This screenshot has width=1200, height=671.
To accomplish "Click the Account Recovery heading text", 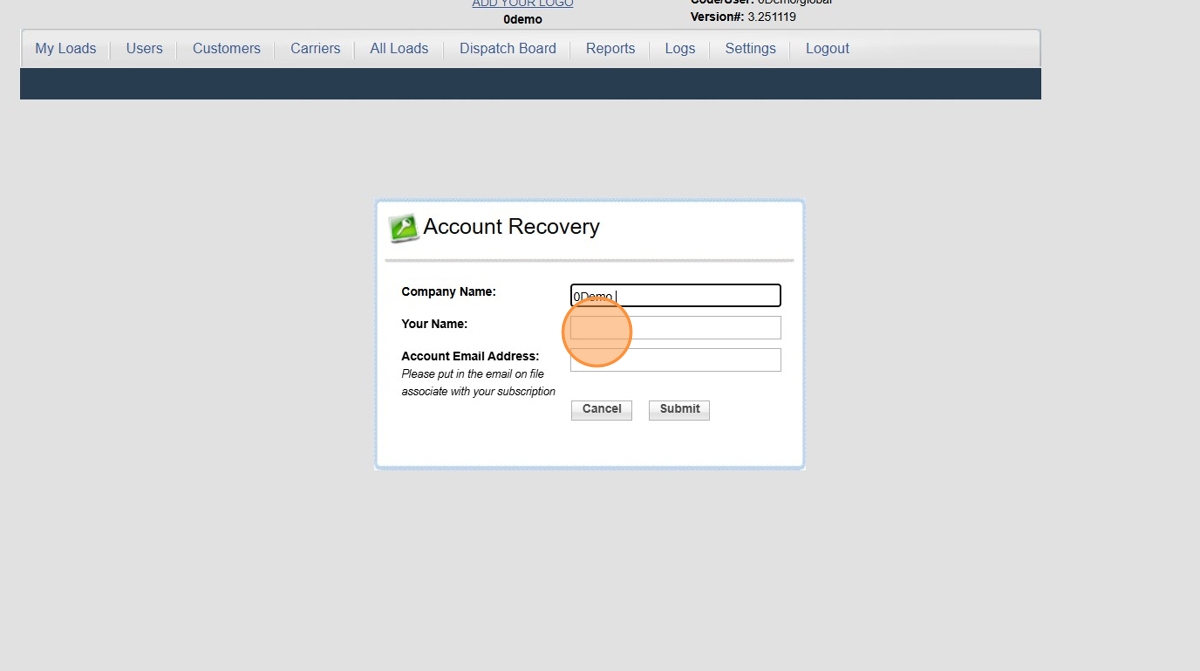I will coord(511,227).
